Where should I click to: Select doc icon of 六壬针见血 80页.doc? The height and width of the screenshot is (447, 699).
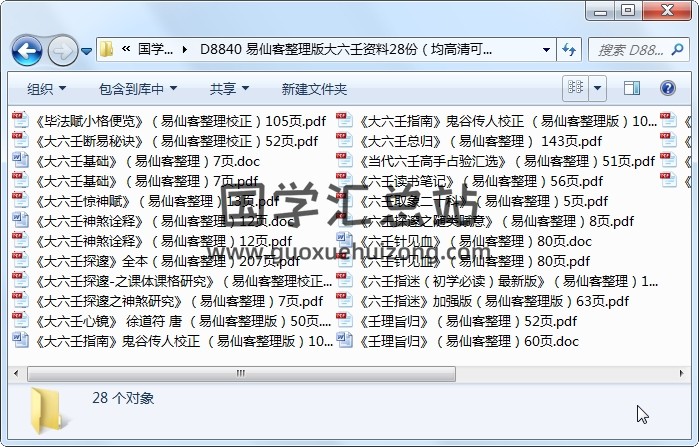(344, 241)
